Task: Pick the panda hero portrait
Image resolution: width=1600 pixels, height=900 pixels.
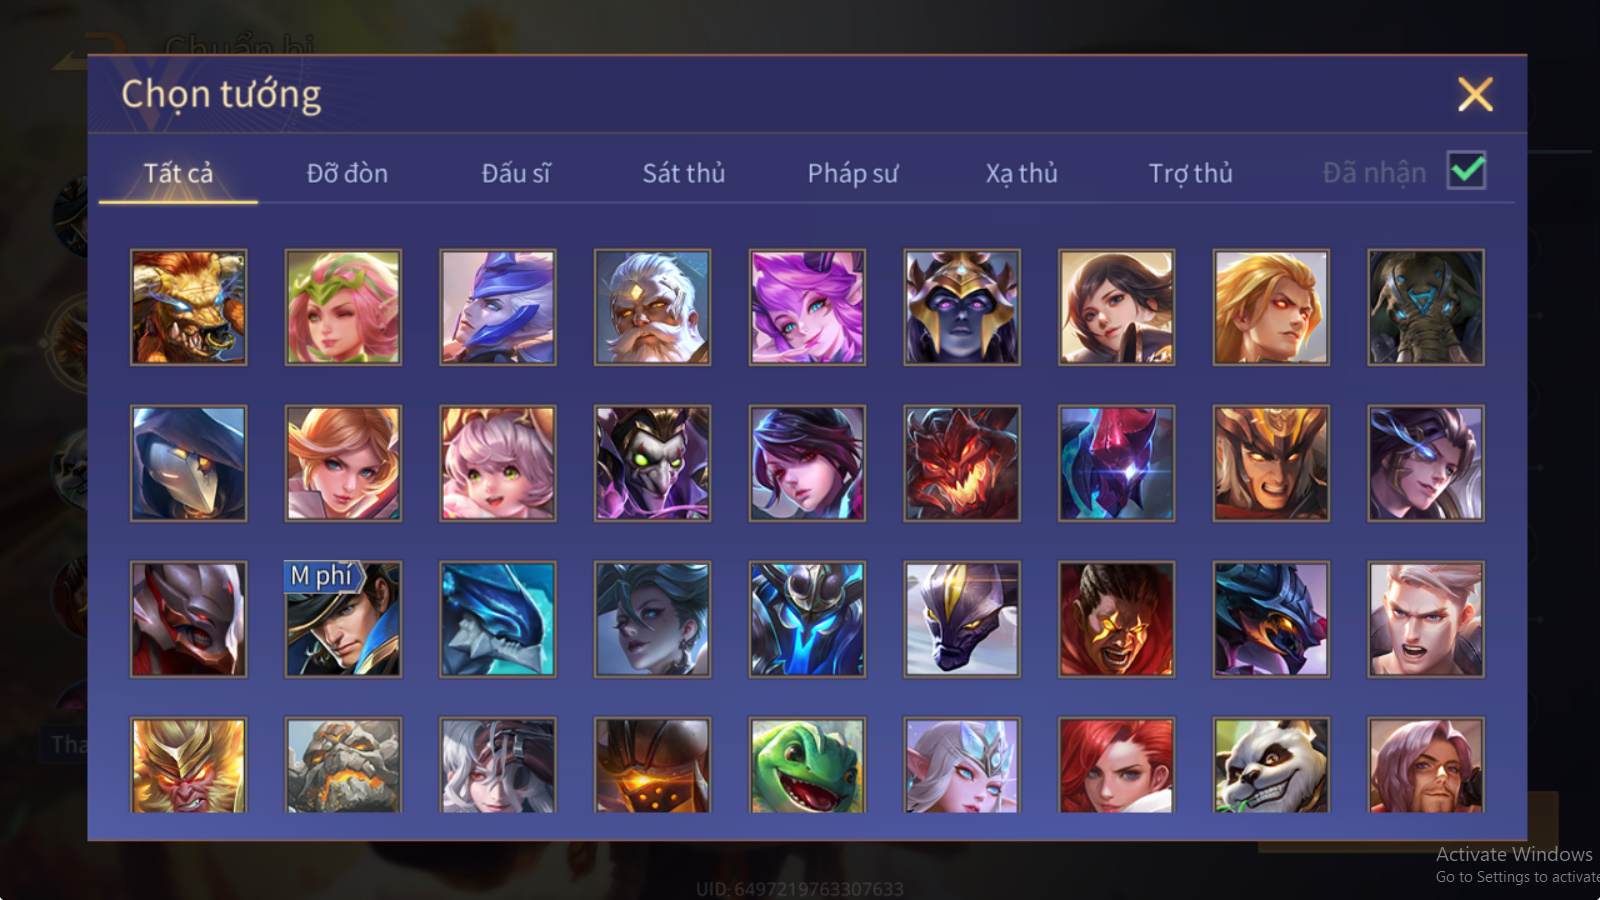Action: coord(1271,765)
